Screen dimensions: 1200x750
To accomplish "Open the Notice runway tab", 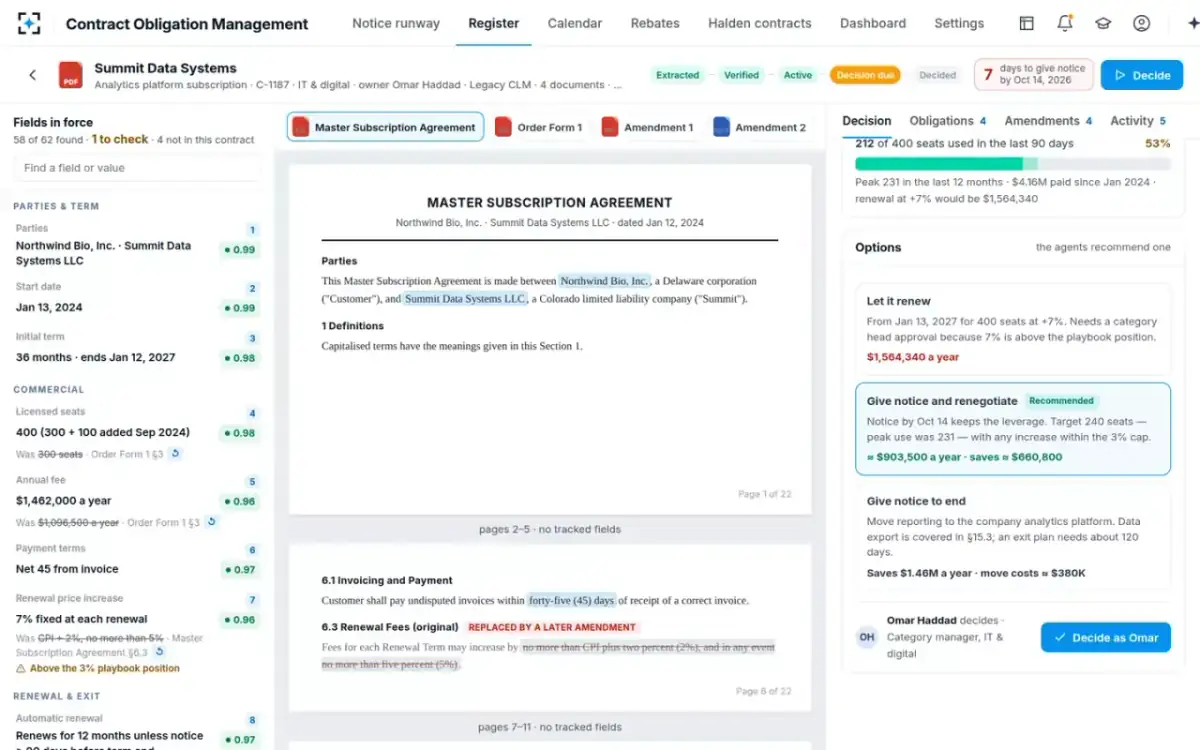I will (x=396, y=23).
